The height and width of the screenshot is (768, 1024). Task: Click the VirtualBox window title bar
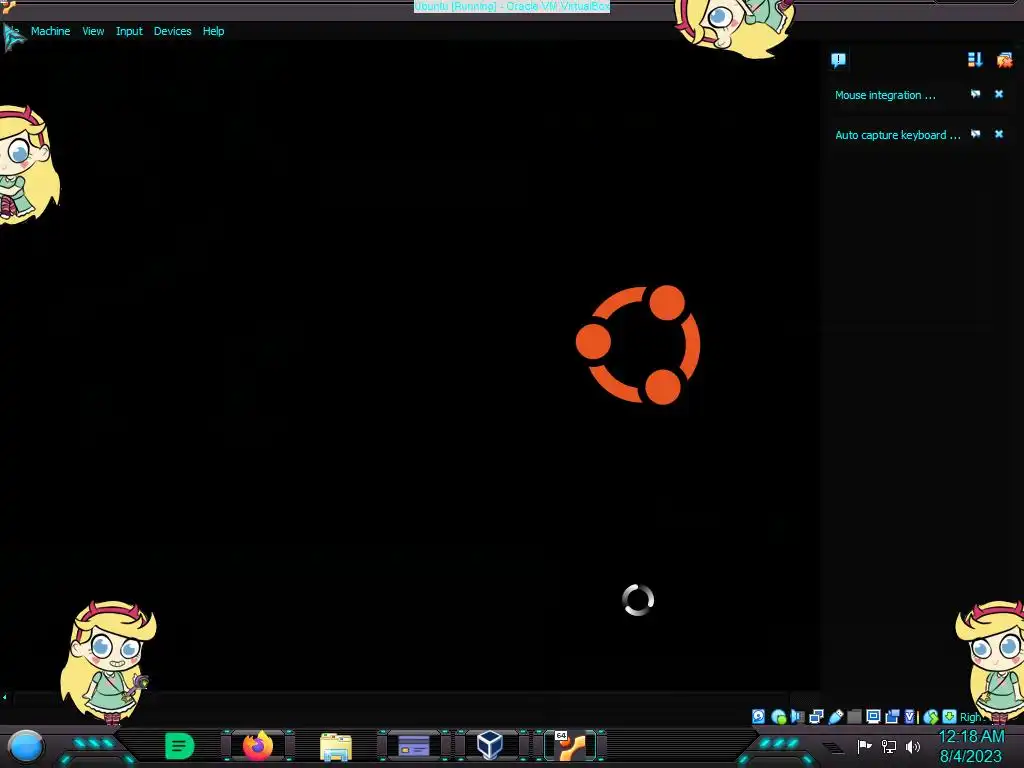pos(512,7)
